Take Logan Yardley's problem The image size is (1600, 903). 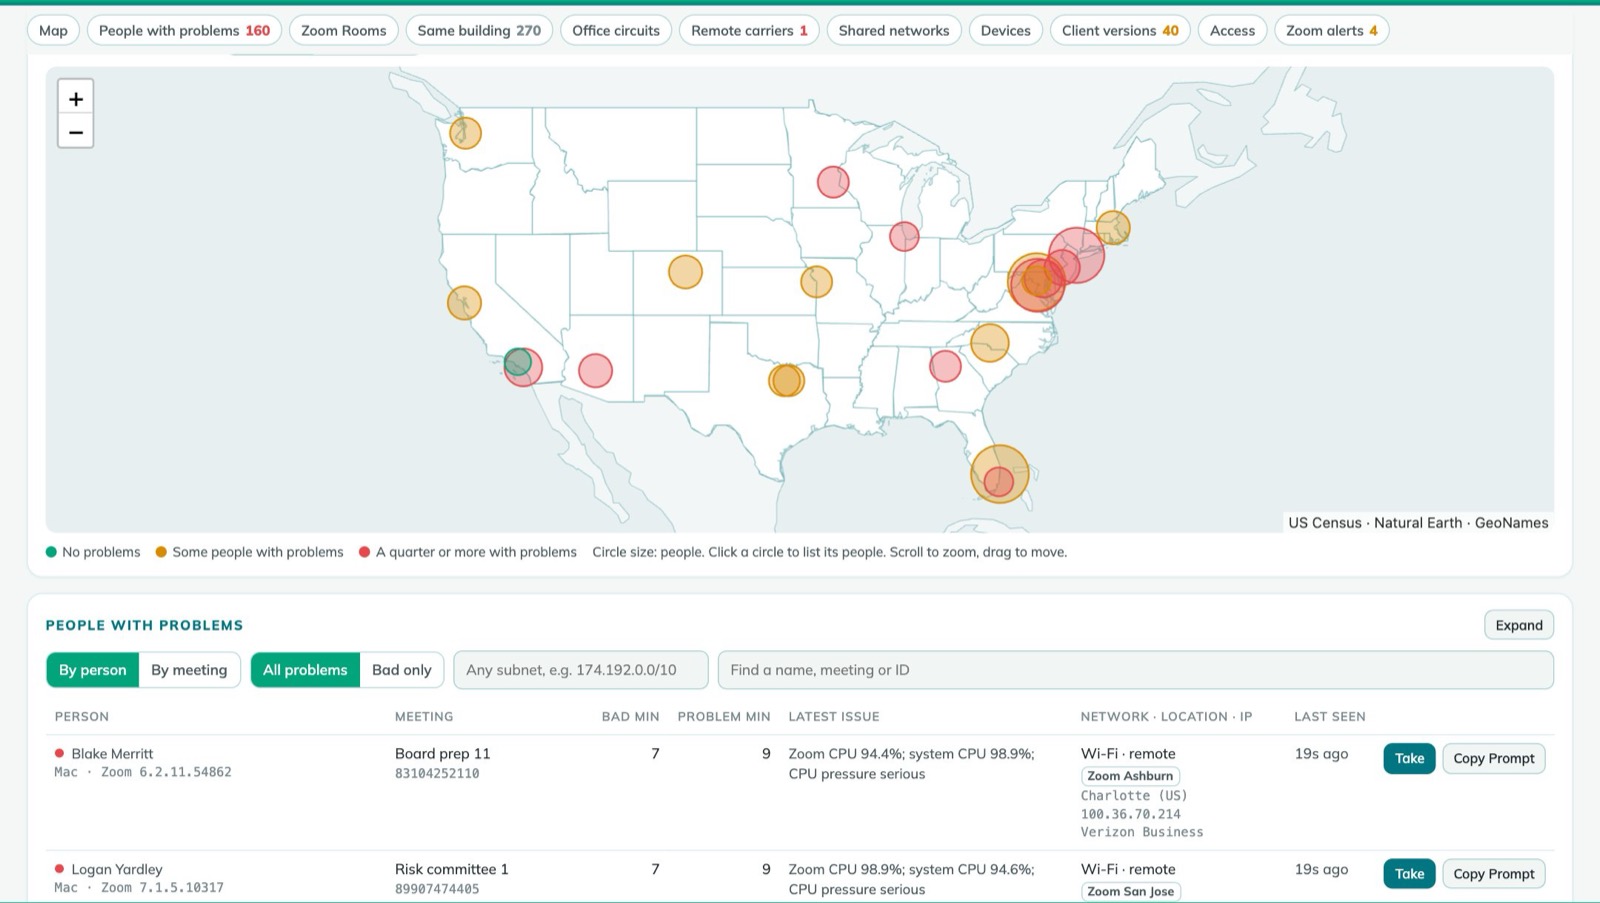(x=1409, y=874)
